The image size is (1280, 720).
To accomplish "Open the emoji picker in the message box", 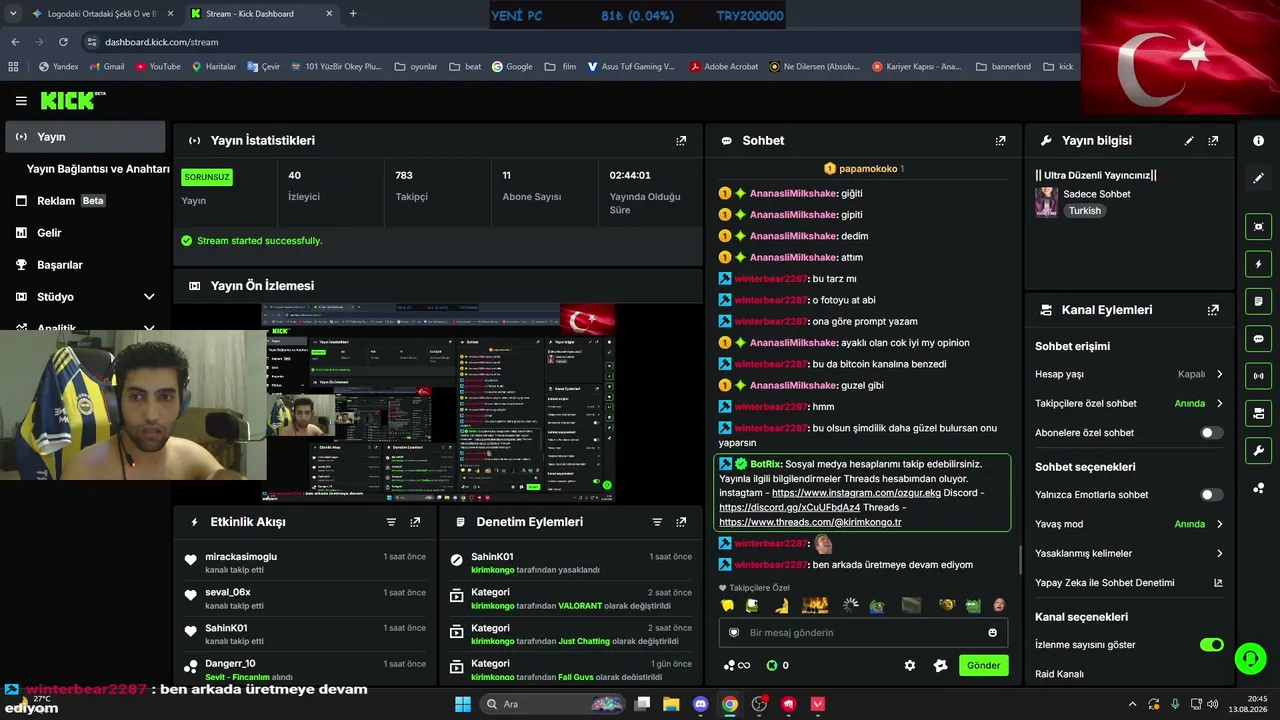I will point(992,633).
